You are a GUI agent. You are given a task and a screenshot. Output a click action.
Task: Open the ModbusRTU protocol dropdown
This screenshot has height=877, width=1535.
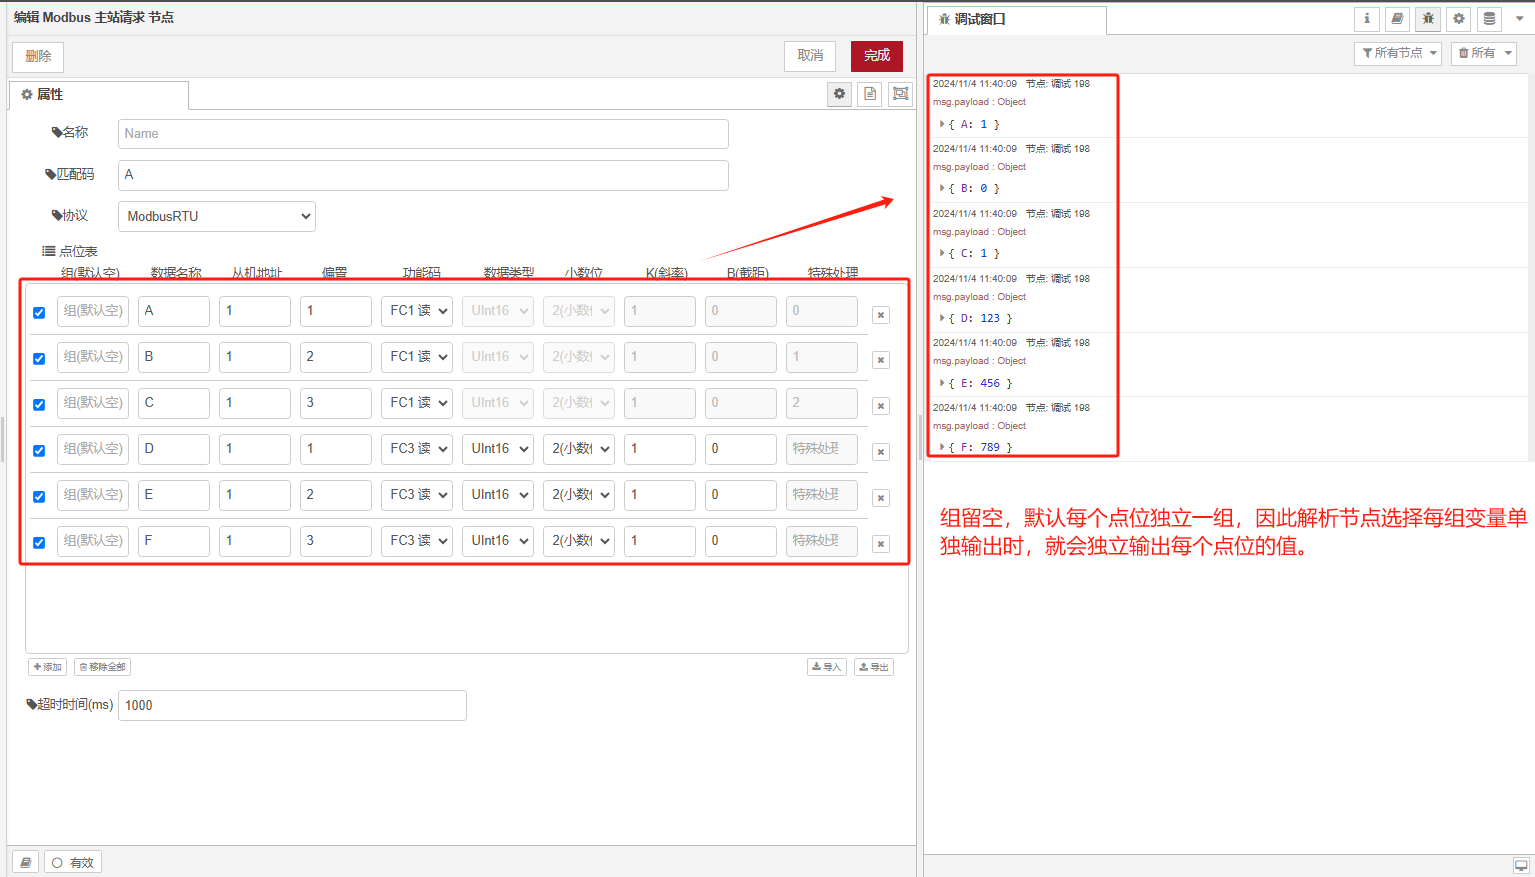[217, 216]
